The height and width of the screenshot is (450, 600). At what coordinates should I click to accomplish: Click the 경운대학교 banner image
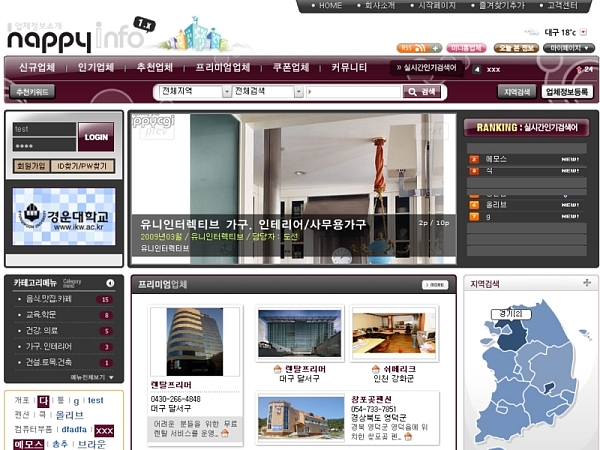click(65, 220)
